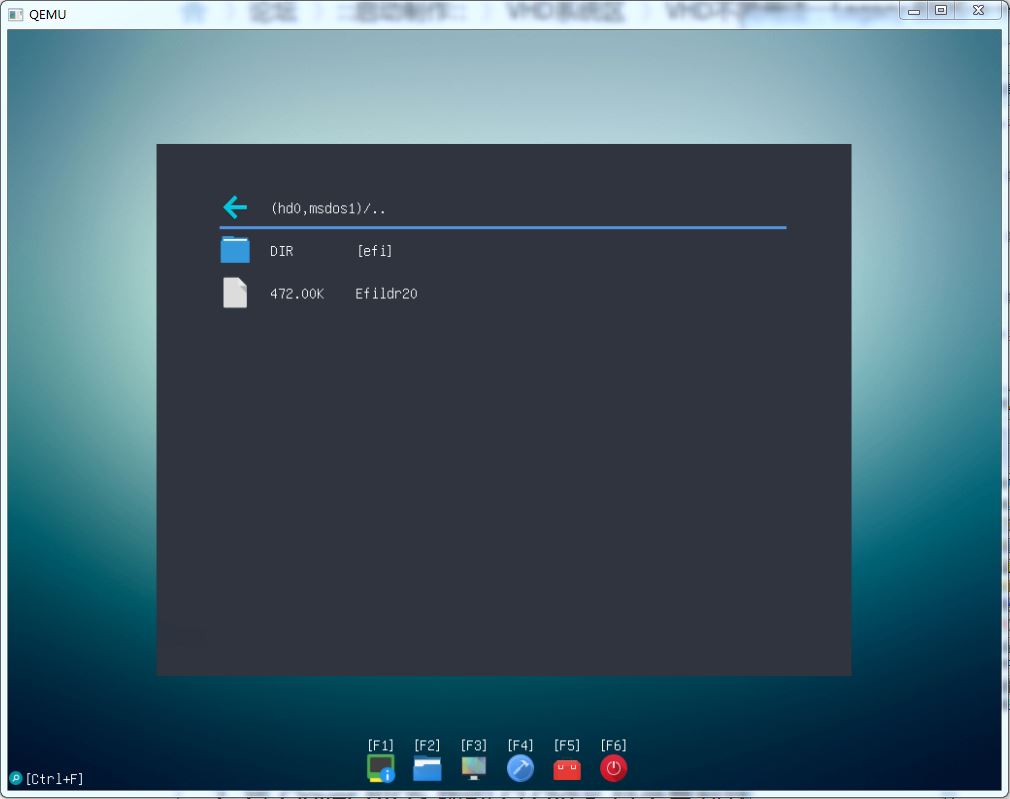Select the Efildr20 file icon
The image size is (1010, 799).
point(235,293)
